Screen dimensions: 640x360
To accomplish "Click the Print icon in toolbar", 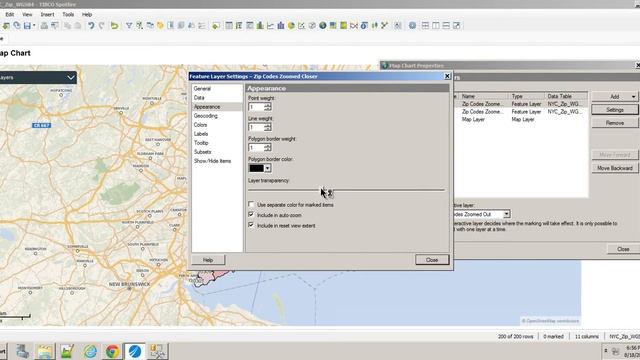I will pos(44,26).
